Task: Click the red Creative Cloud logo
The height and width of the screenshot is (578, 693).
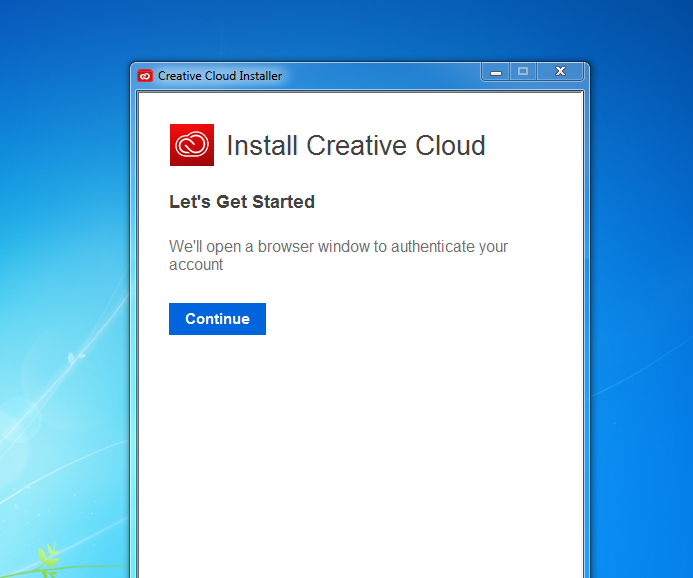Action: [192, 145]
